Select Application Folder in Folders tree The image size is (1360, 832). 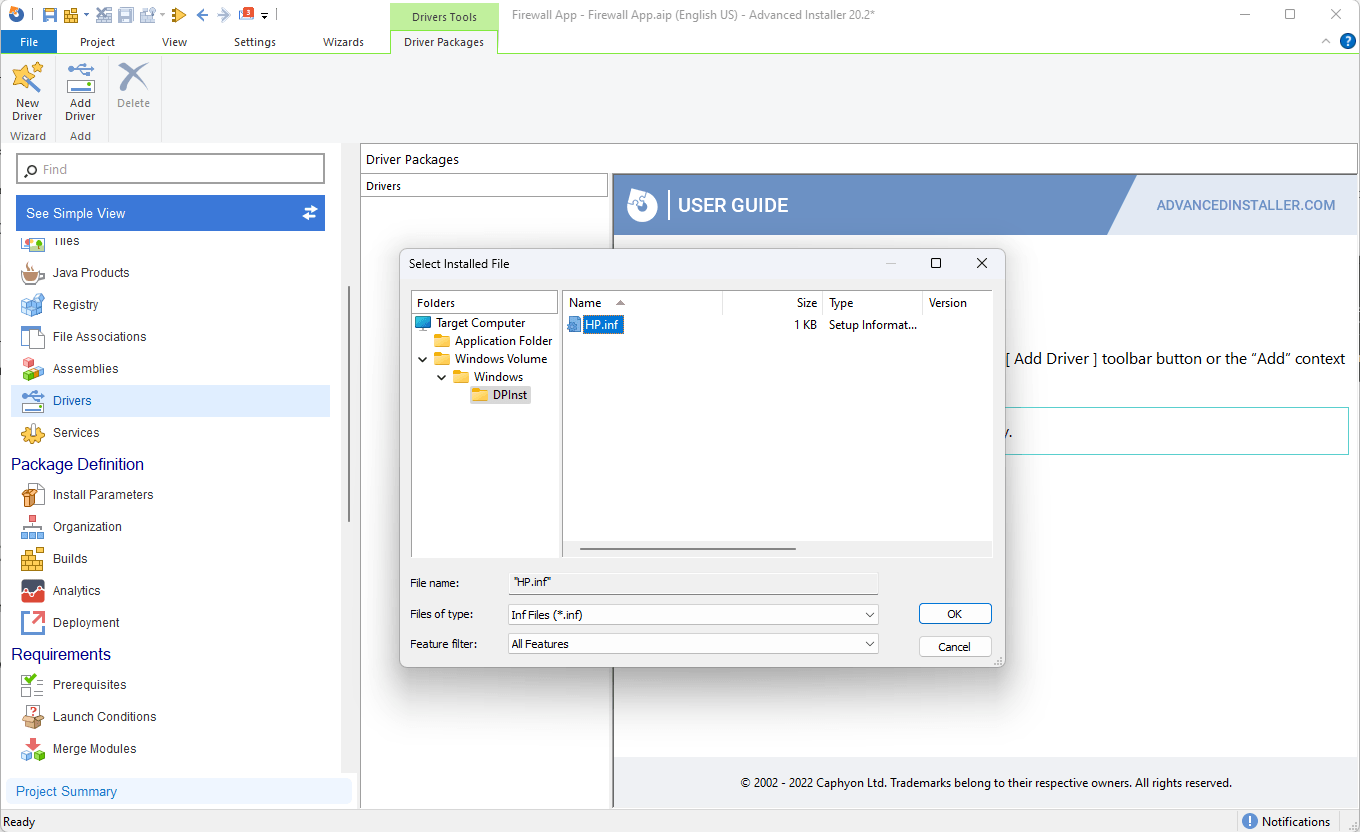503,341
